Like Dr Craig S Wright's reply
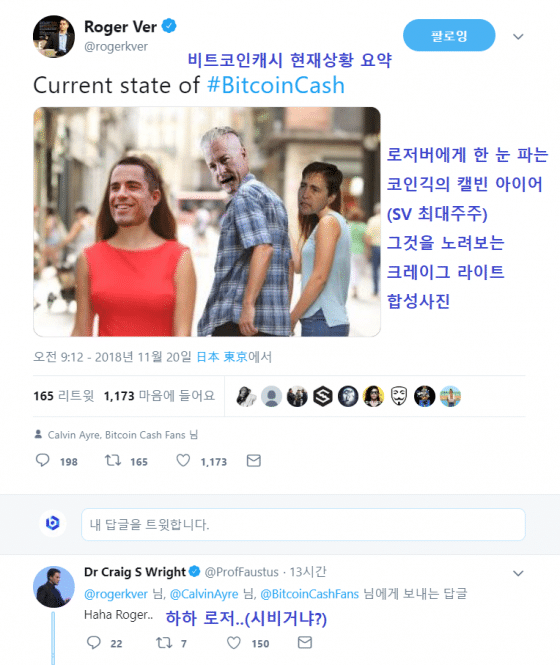Image resolution: width=560 pixels, height=665 pixels. [x=234, y=643]
